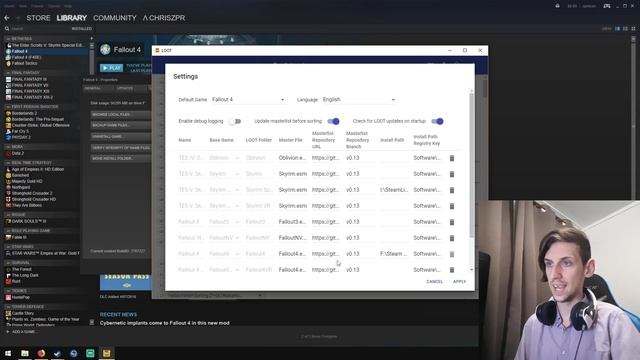Click the Season Pass DLC thumbnail
The height and width of the screenshot is (360, 640).
pyautogui.click(x=126, y=282)
